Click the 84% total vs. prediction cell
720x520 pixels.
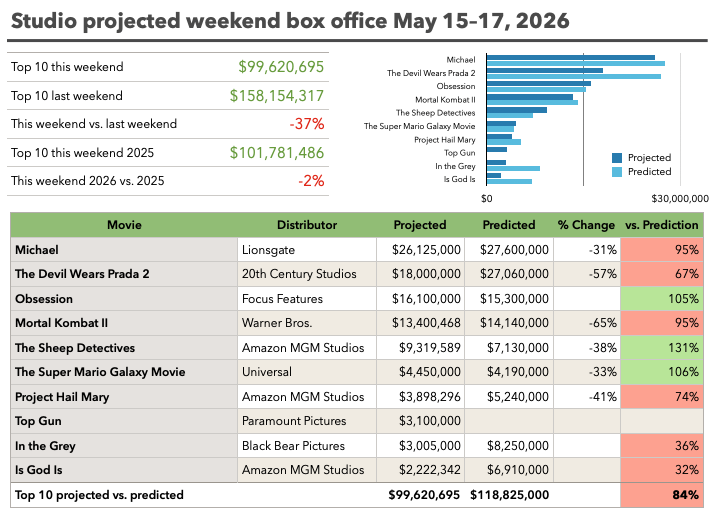pyautogui.click(x=662, y=495)
